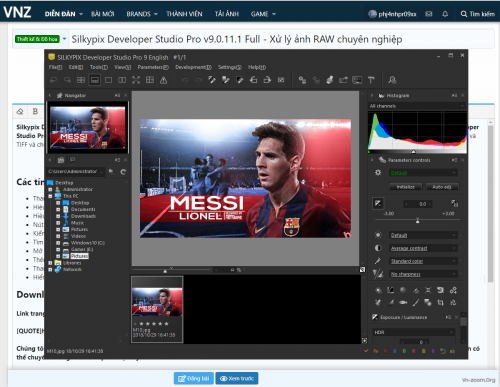This screenshot has width=500, height=387.
Task: Expand the Libraries tree node
Action: 50,263
